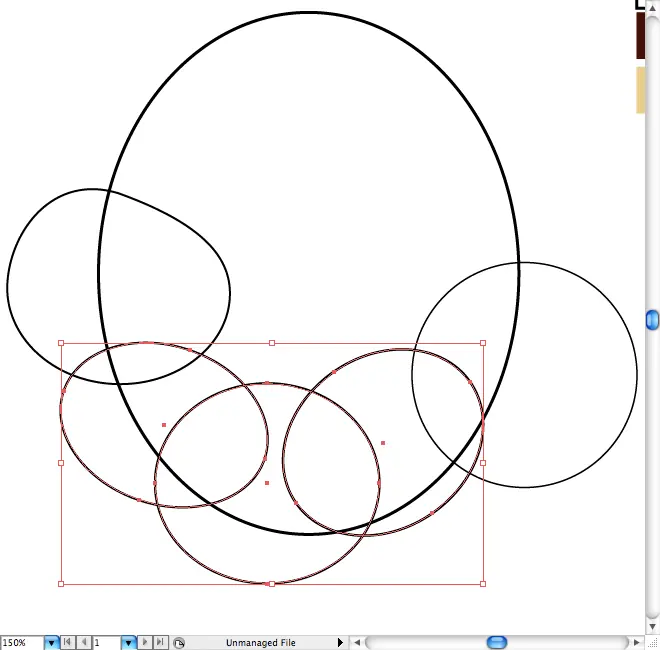The height and width of the screenshot is (650, 660).
Task: Click the left-middle bounding box handle
Action: [x=61, y=463]
